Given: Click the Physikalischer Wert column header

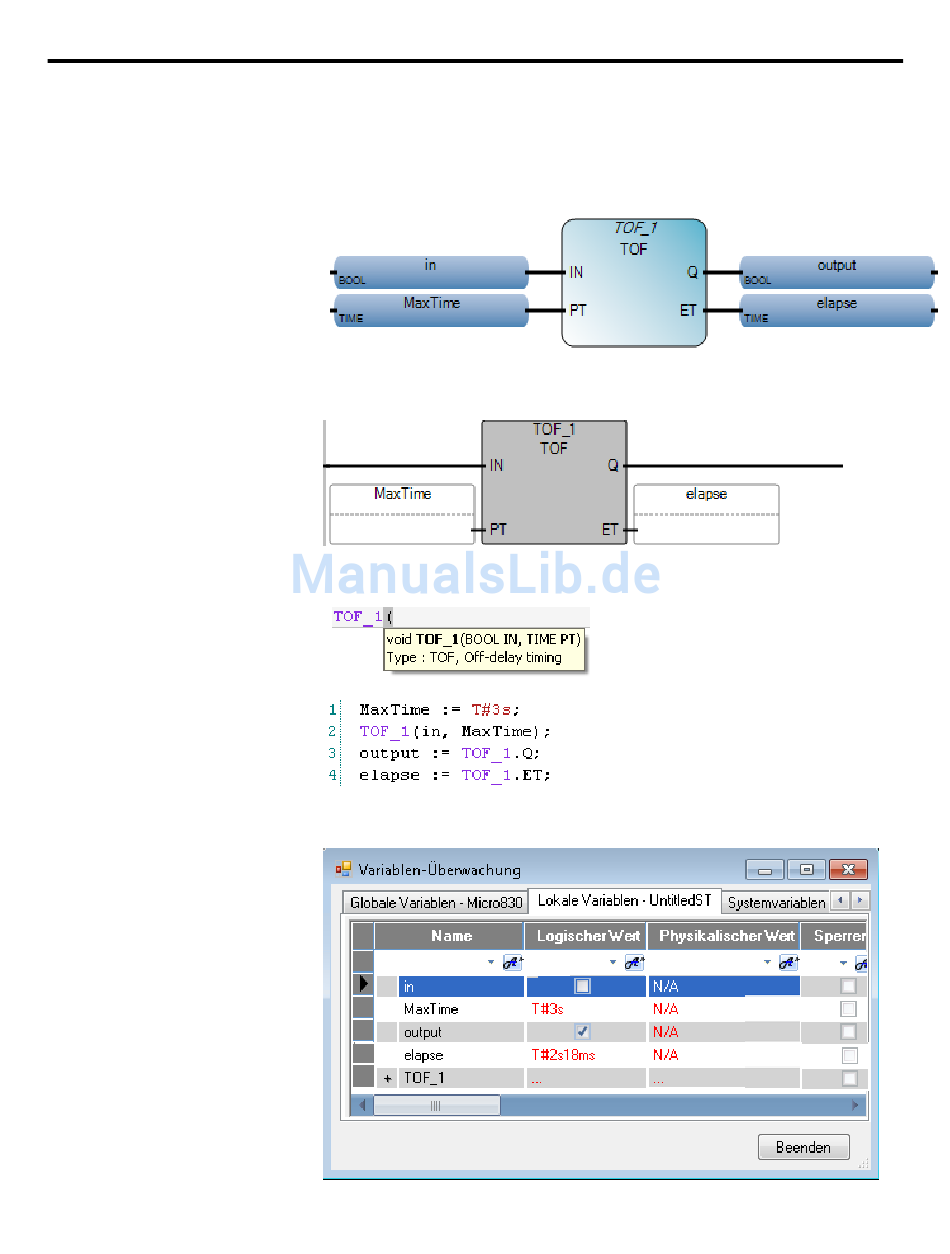Looking at the screenshot, I should coord(724,936).
